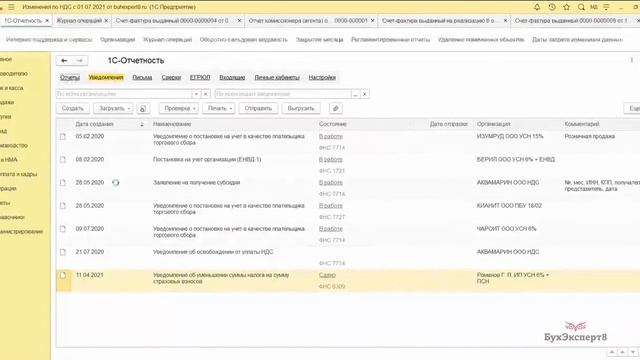
Task: Click document icon of Заявление на получение субсидии row
Action: pos(62,182)
